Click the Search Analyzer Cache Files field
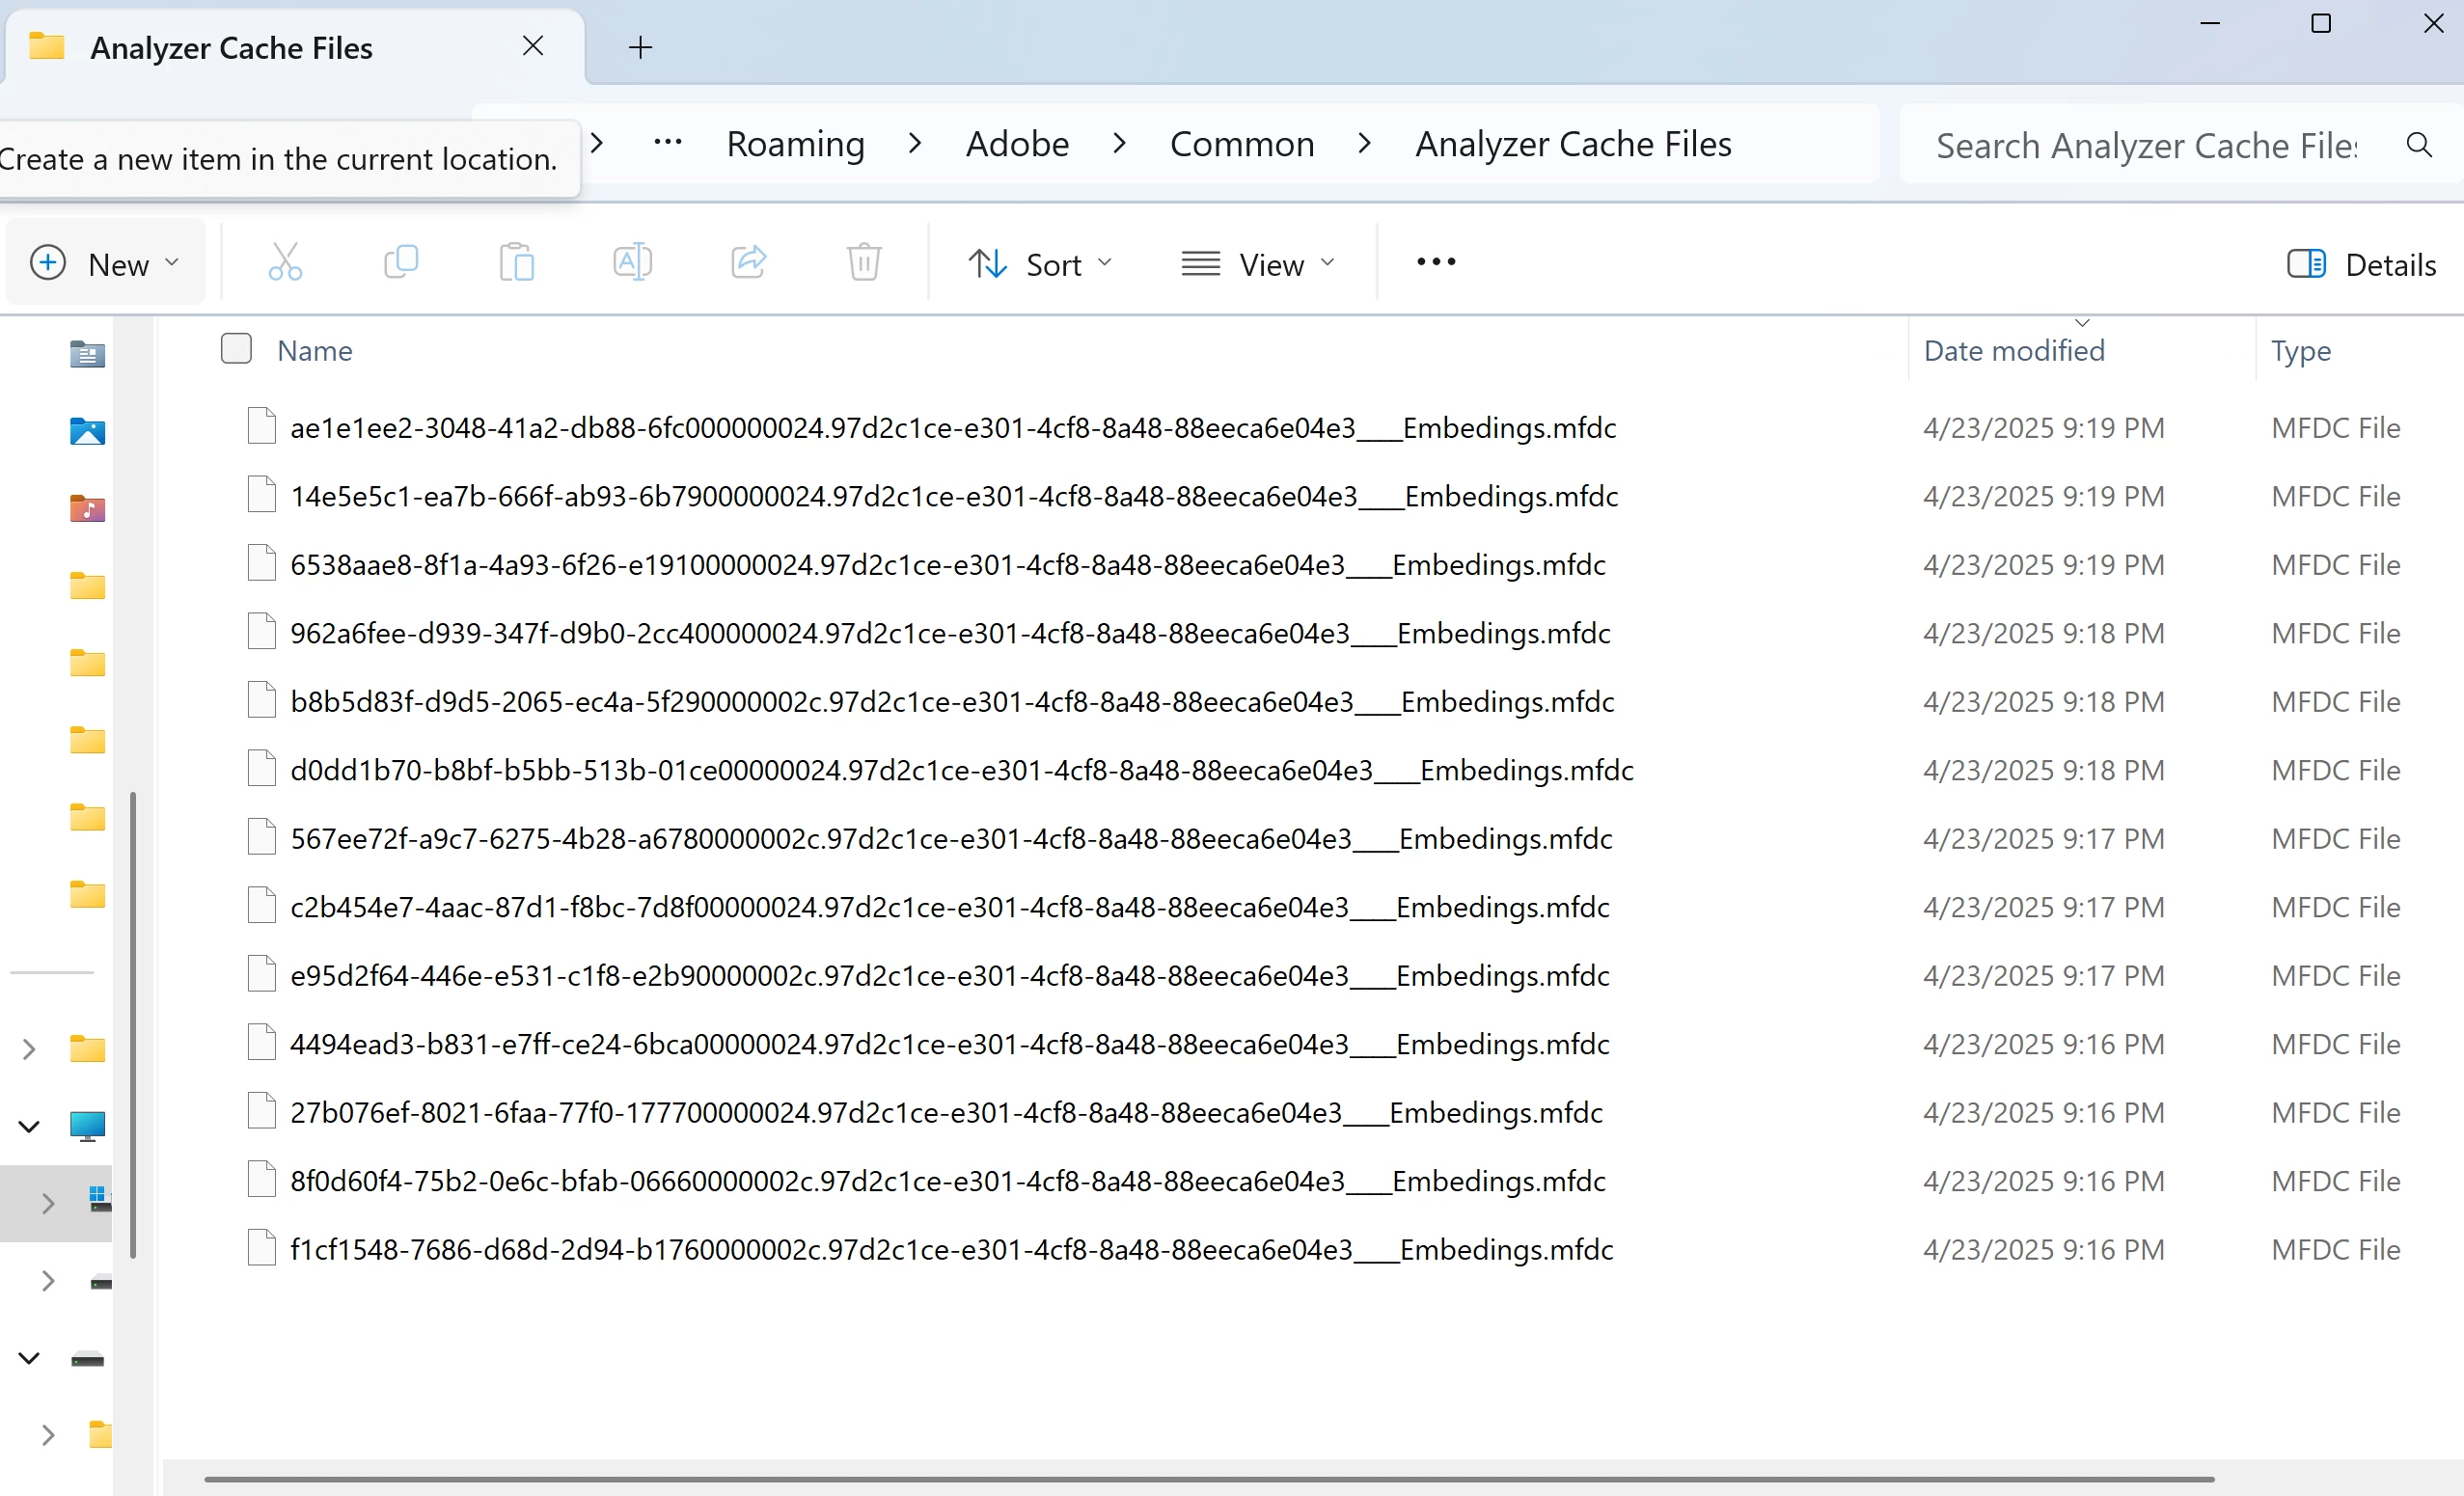Viewport: 2464px width, 1496px height. click(2145, 146)
